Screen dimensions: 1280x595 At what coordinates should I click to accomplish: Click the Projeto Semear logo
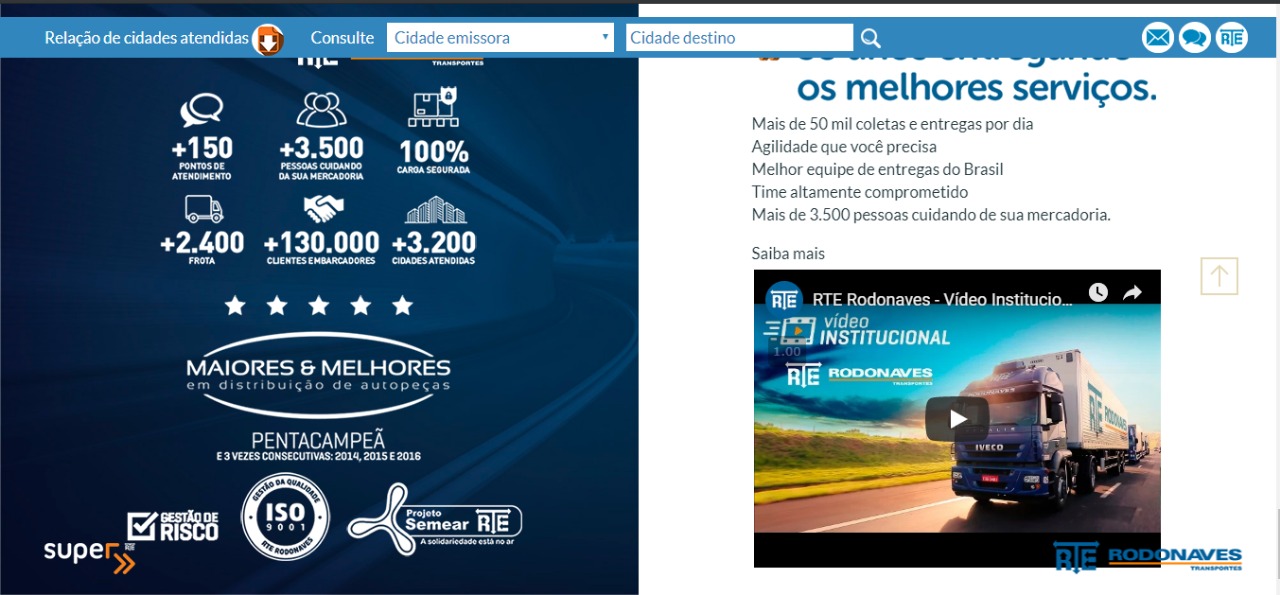[435, 519]
